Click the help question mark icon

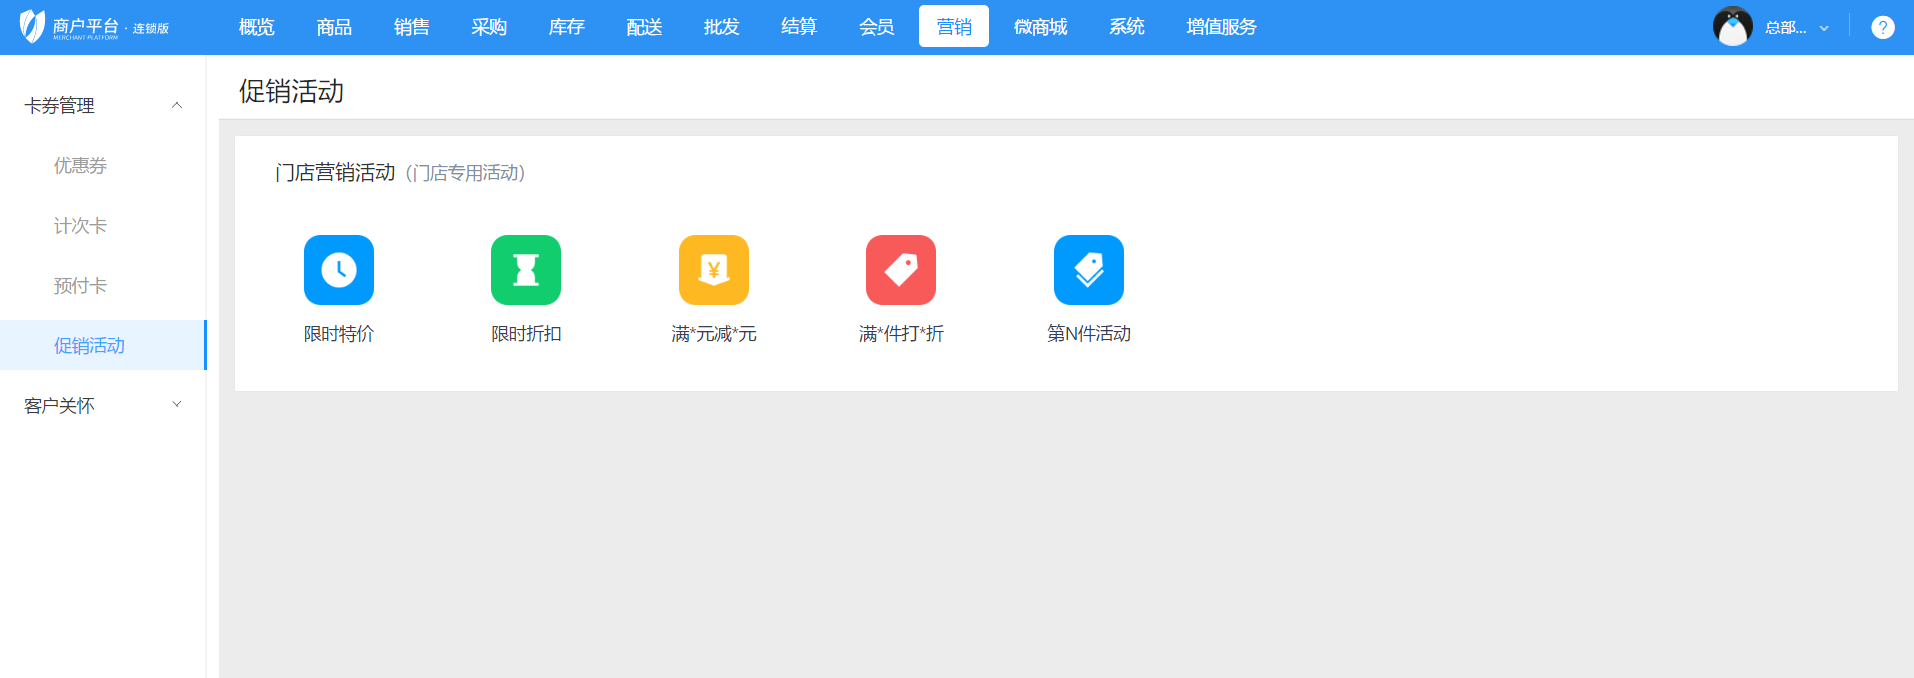coord(1882,27)
